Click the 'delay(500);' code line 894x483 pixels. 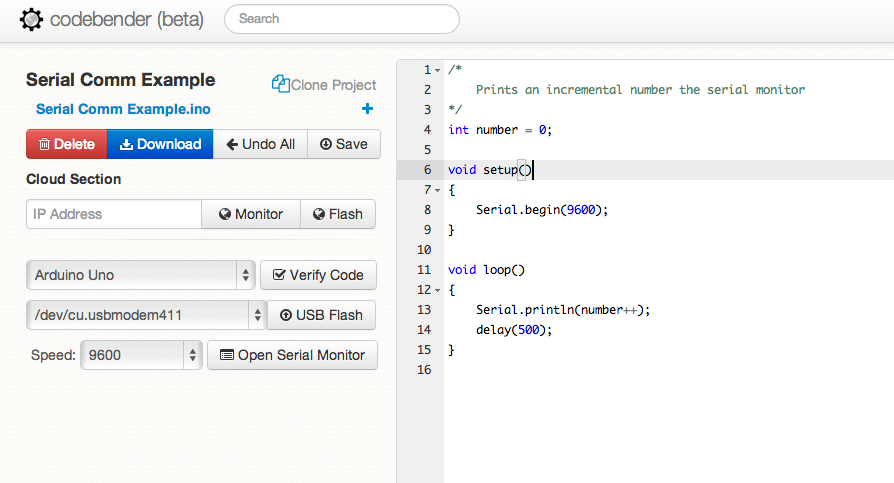click(514, 330)
